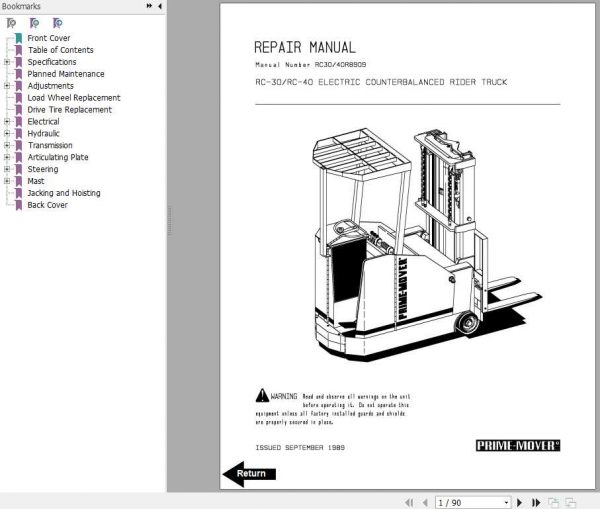Select the Electrical bookmark
This screenshot has width=600, height=509.
click(43, 121)
